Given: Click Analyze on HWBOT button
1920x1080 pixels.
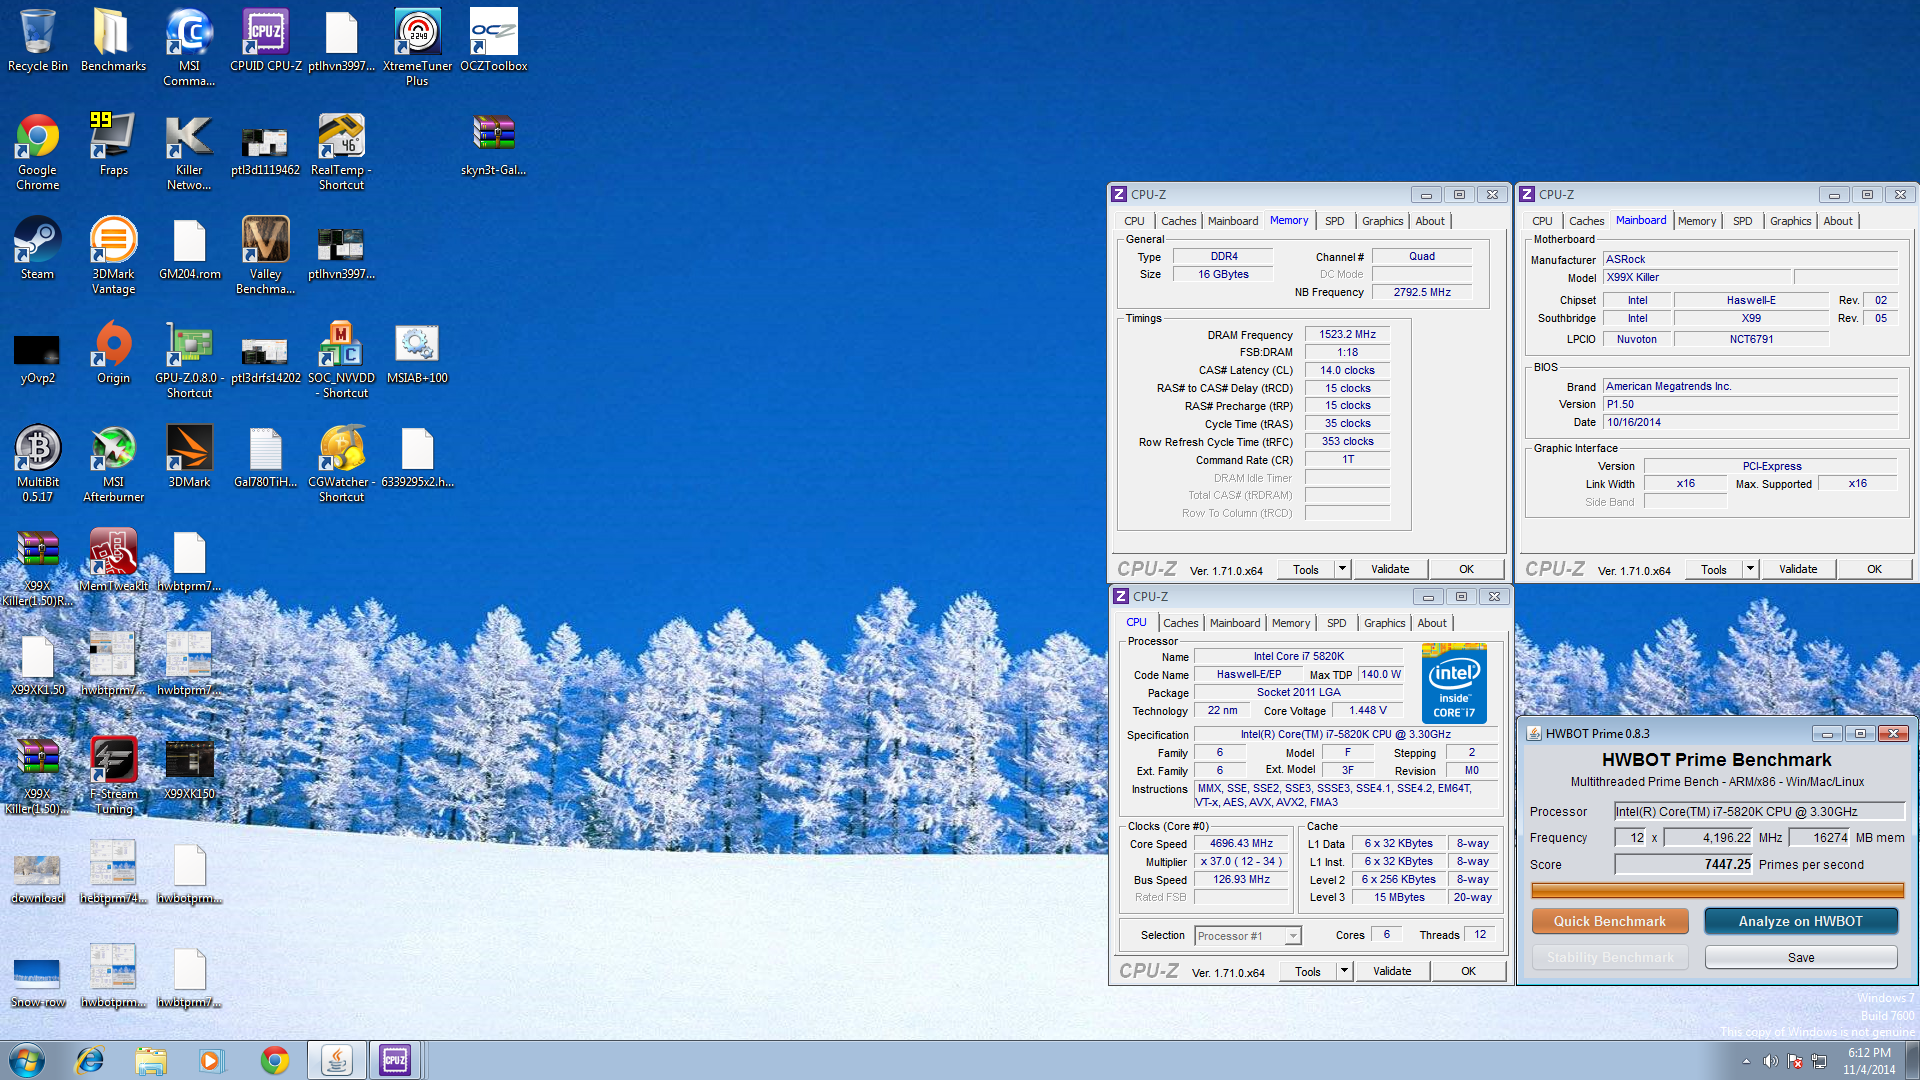Looking at the screenshot, I should (x=1800, y=921).
